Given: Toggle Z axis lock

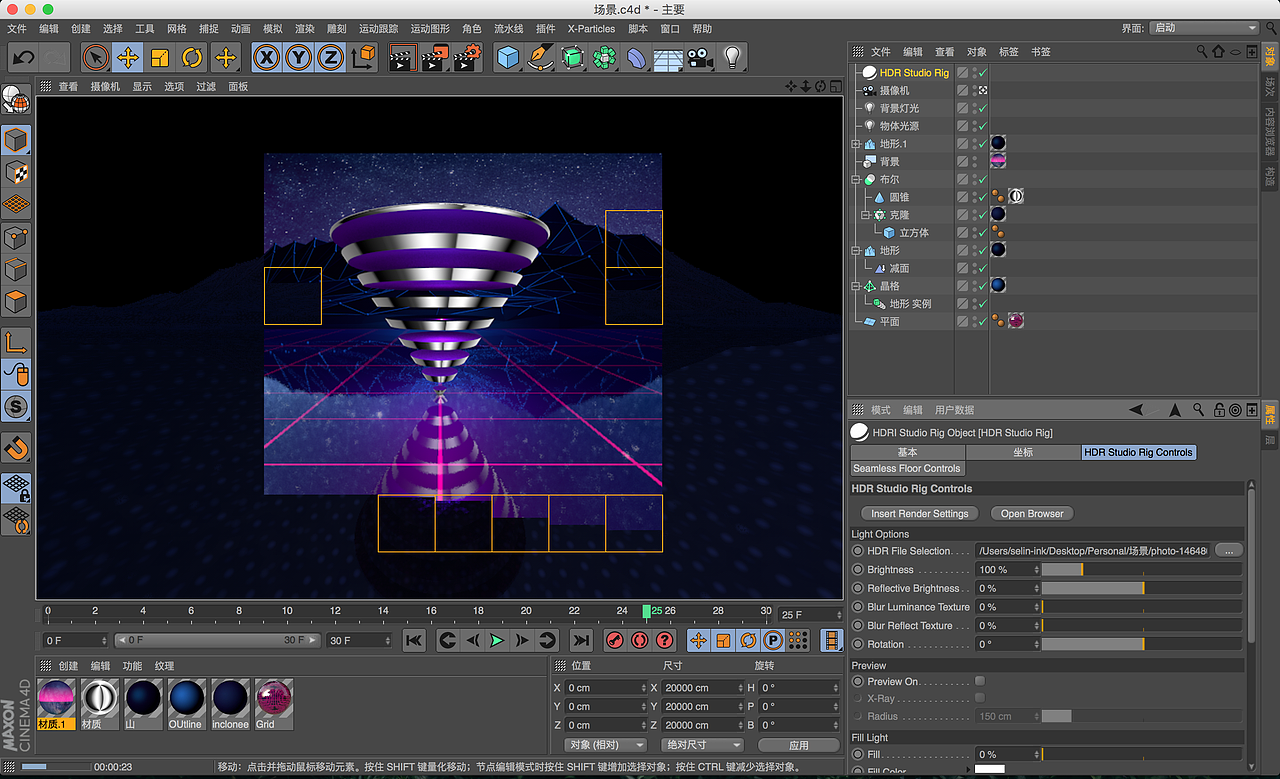Looking at the screenshot, I should [330, 57].
